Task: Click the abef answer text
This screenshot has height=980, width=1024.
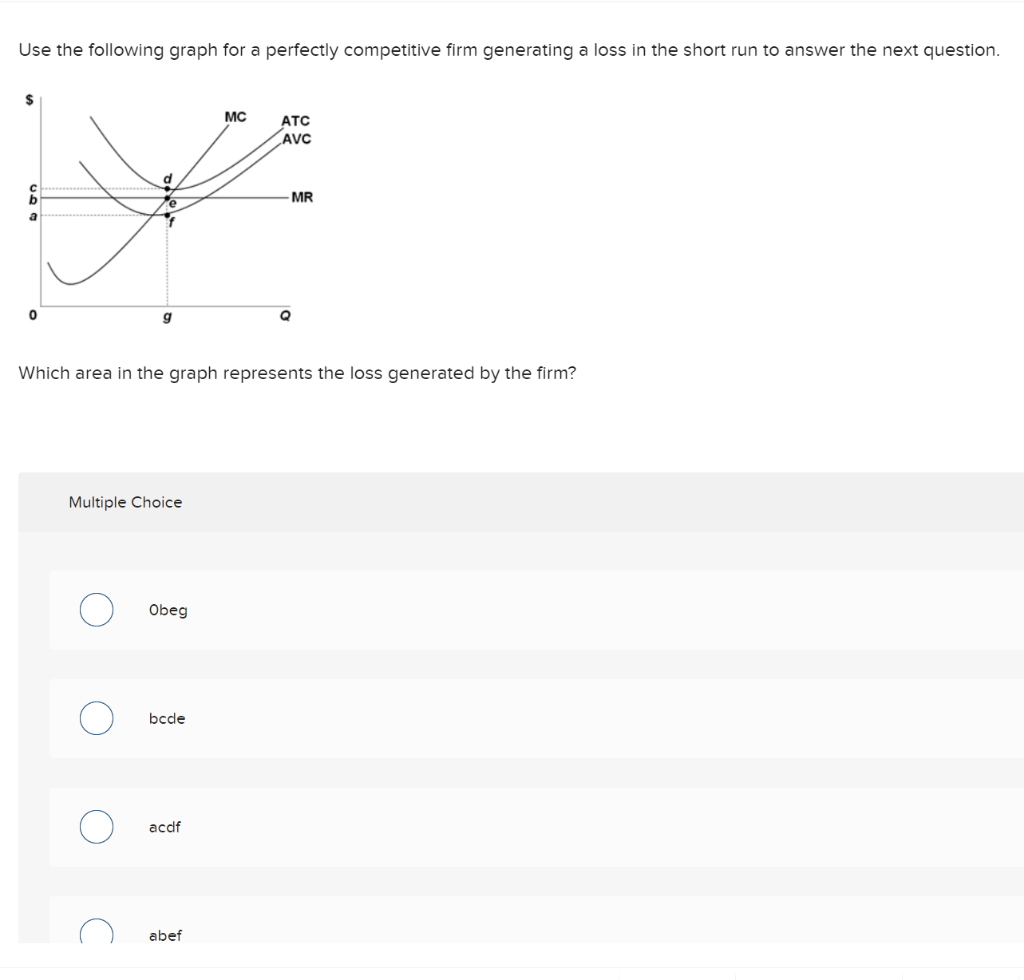Action: 165,936
